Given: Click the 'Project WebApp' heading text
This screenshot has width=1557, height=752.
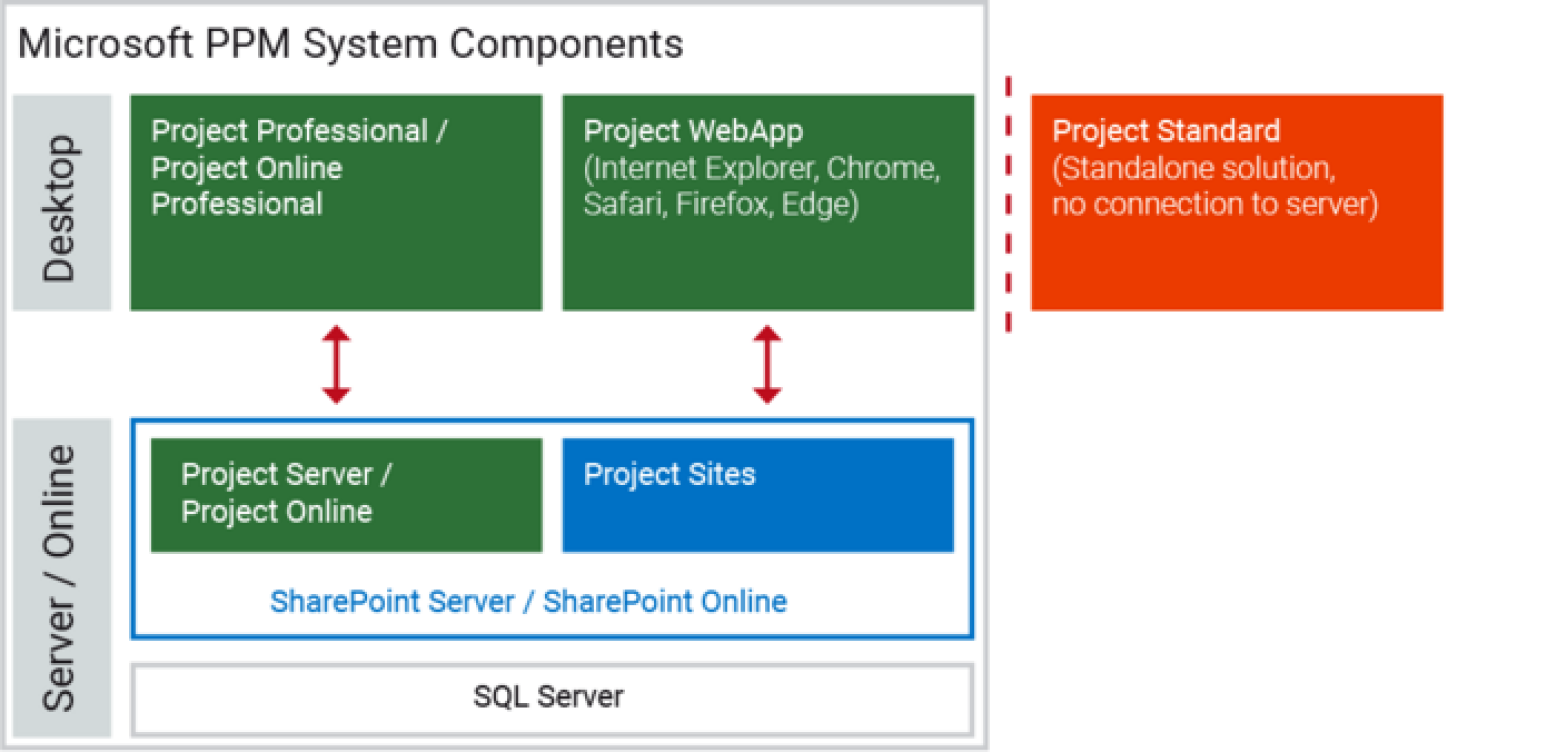Looking at the screenshot, I should tap(693, 131).
